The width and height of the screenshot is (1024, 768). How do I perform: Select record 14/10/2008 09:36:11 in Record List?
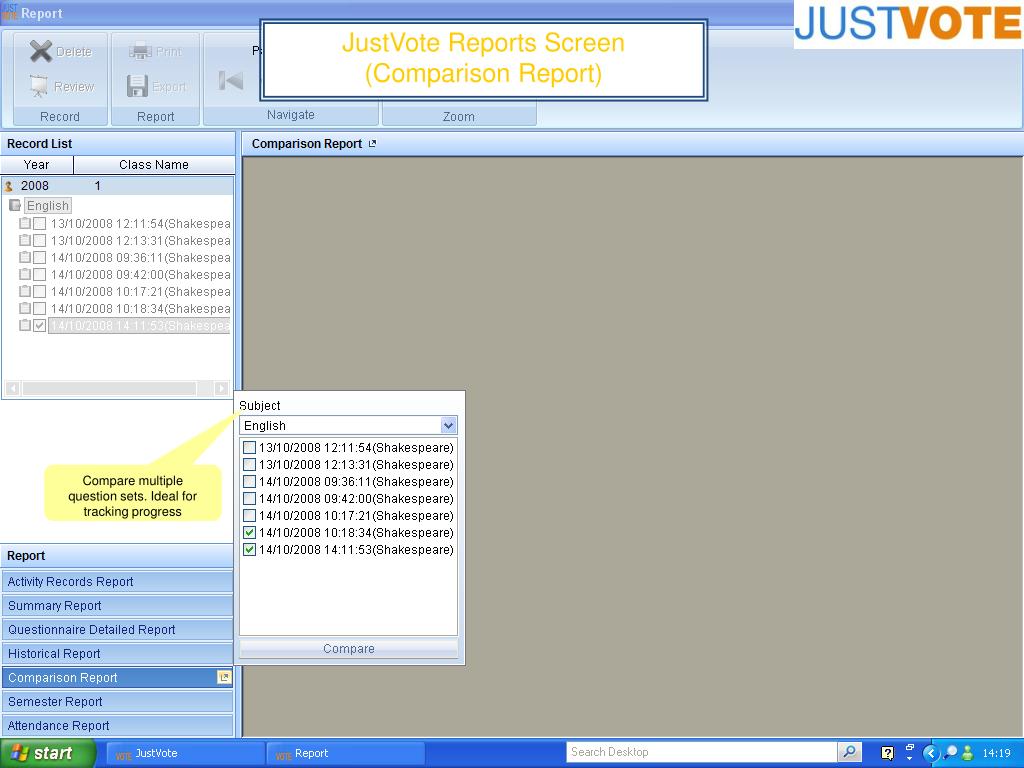click(140, 258)
